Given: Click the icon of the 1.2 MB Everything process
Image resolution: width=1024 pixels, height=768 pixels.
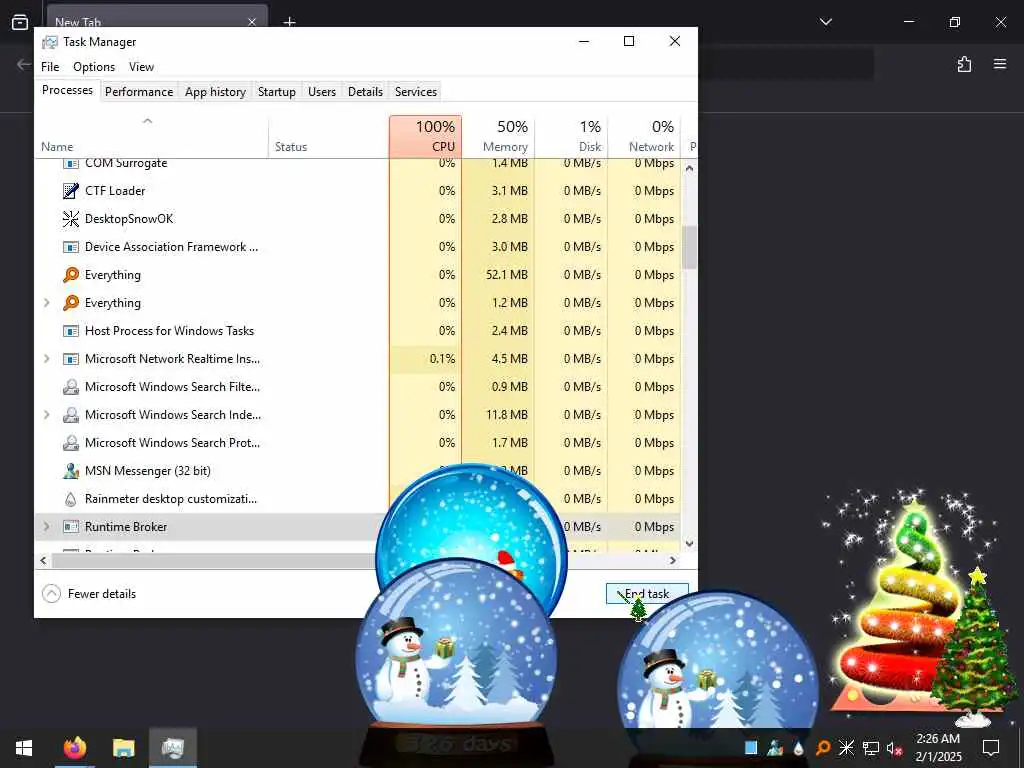Looking at the screenshot, I should [x=71, y=303].
